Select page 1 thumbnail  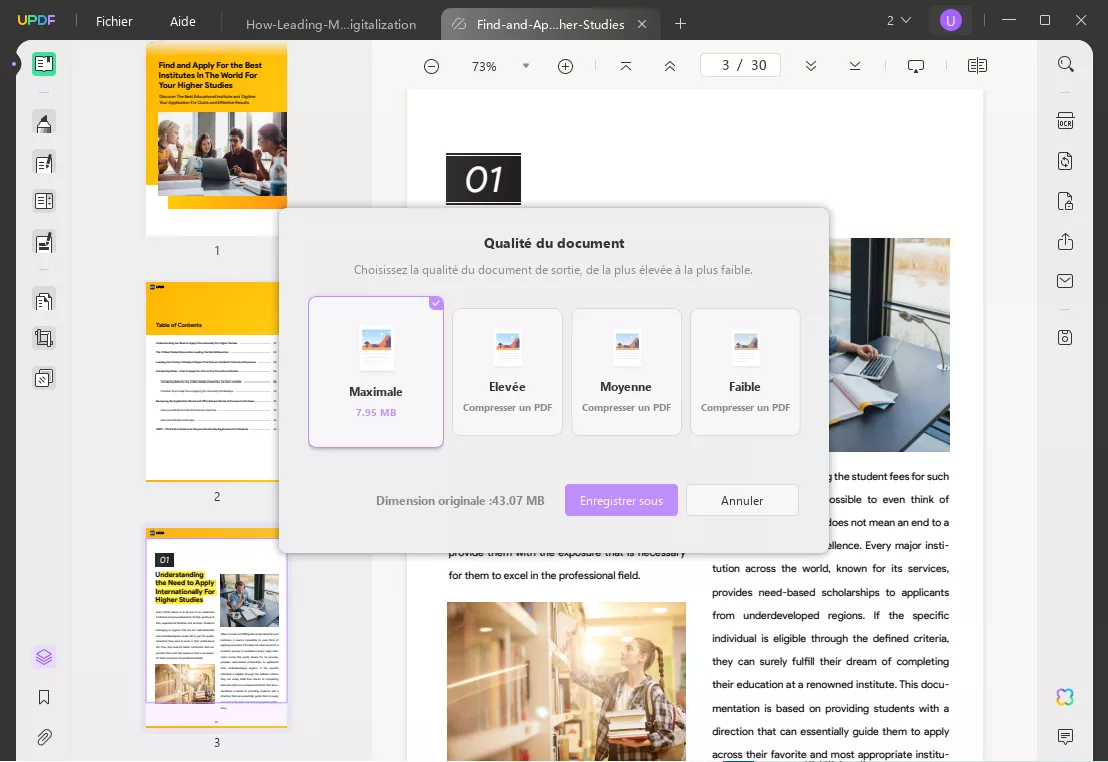coord(216,140)
